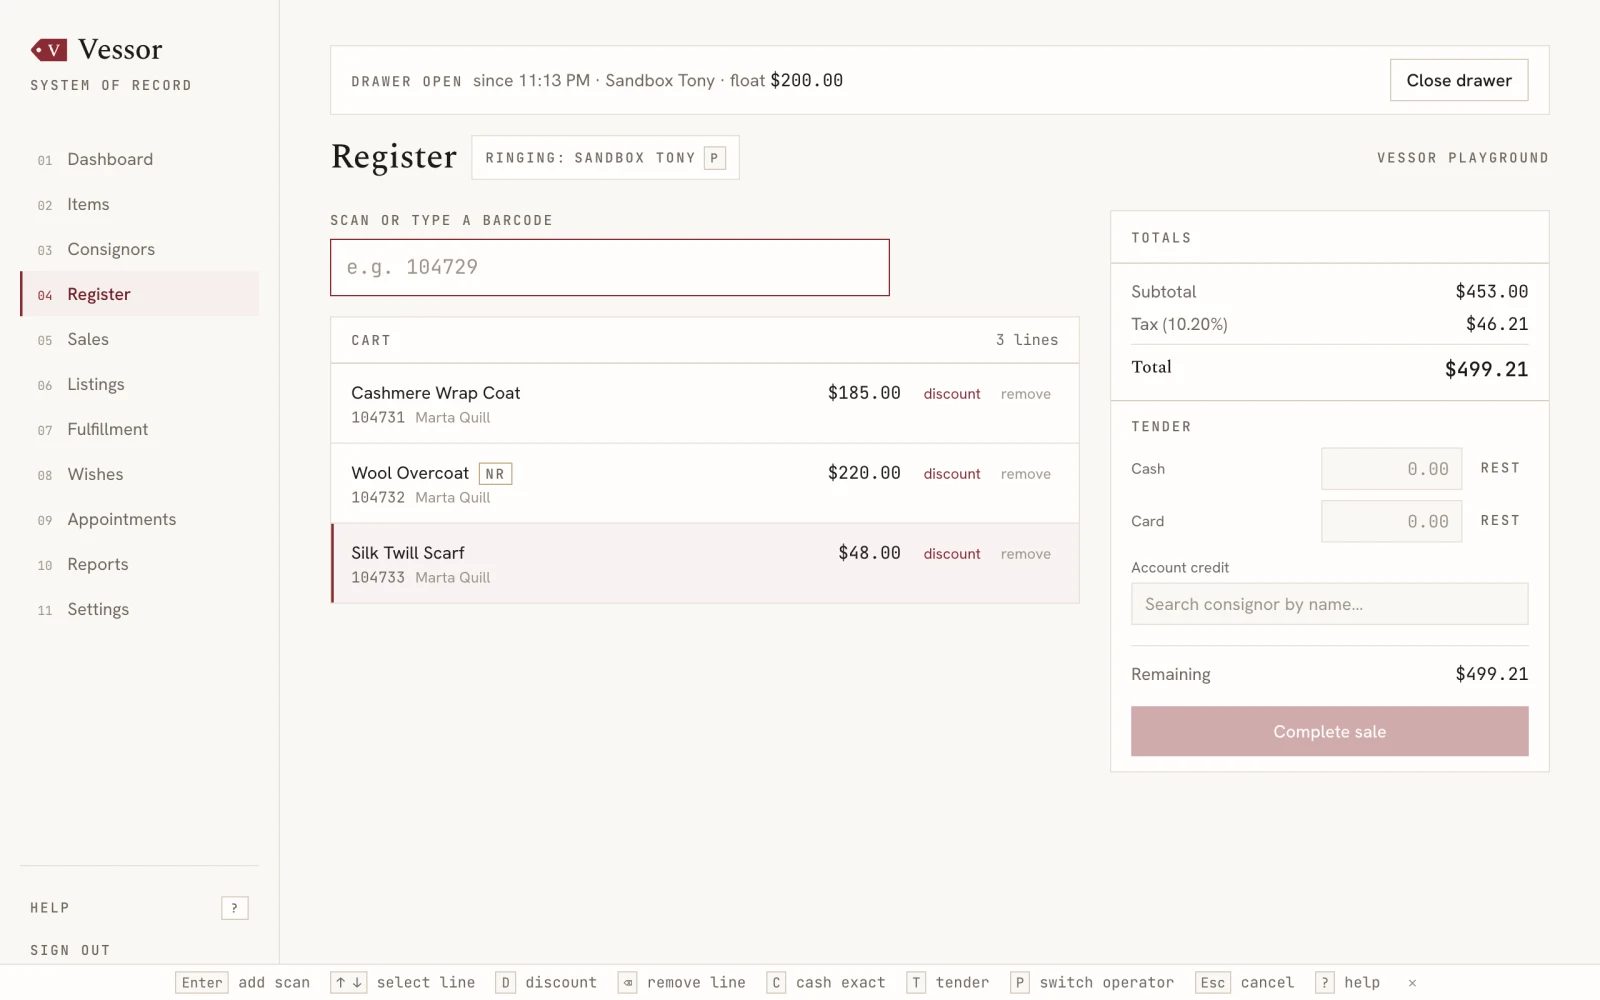The image size is (1600, 1000).
Task: Dismiss the keyboard shortcuts bar with the x
Action: tap(1412, 983)
